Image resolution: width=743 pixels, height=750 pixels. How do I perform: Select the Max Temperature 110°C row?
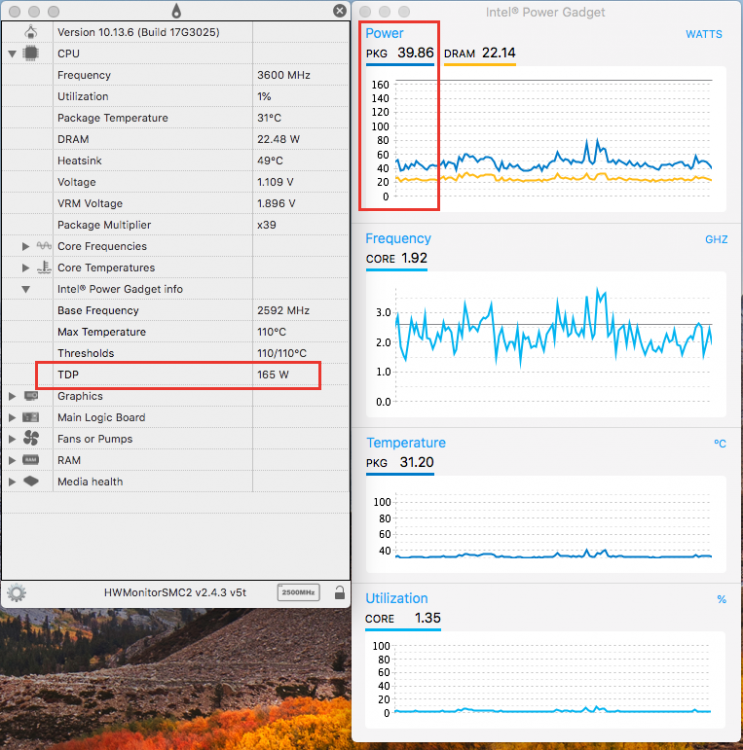tap(176, 332)
